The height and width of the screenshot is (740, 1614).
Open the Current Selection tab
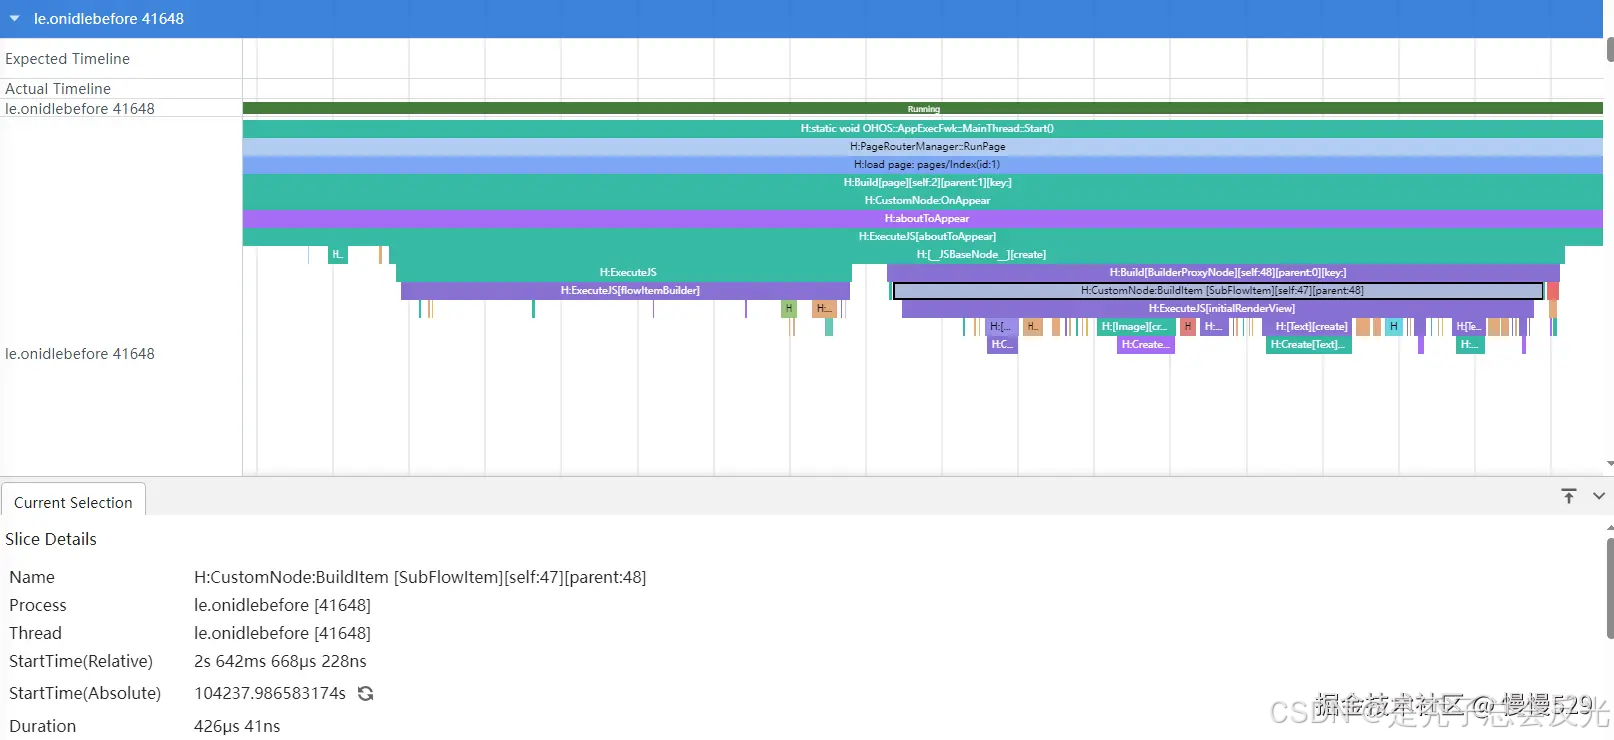tap(73, 502)
